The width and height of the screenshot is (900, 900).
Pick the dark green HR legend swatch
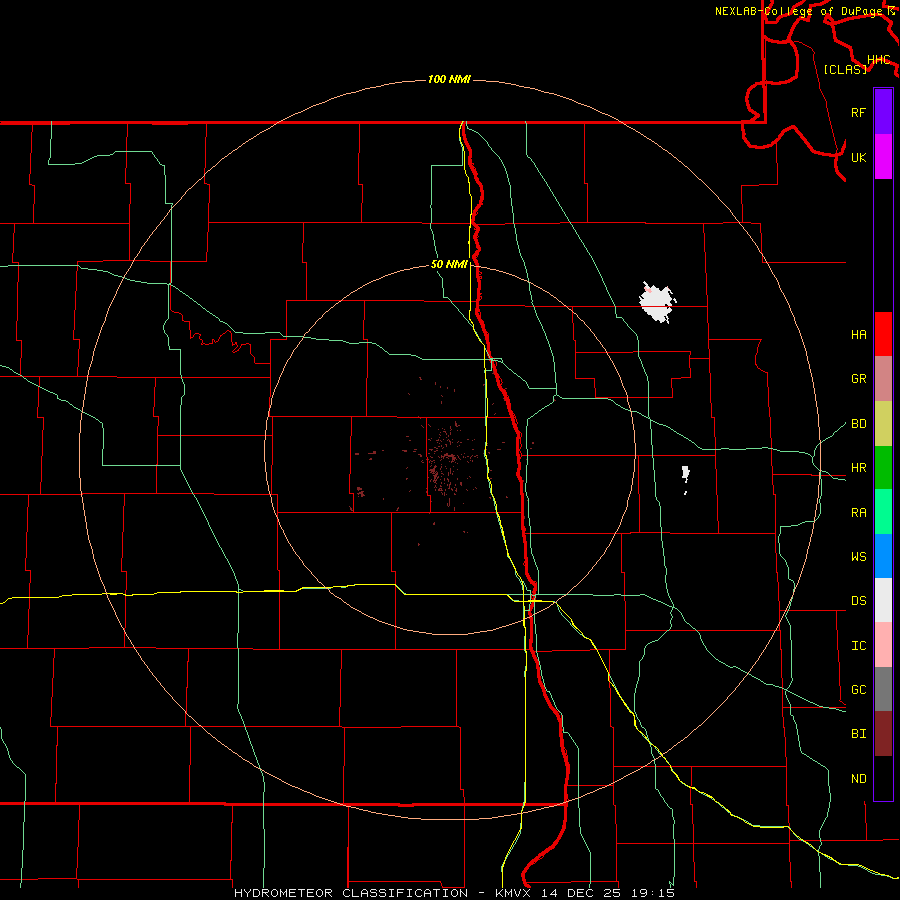coord(883,467)
